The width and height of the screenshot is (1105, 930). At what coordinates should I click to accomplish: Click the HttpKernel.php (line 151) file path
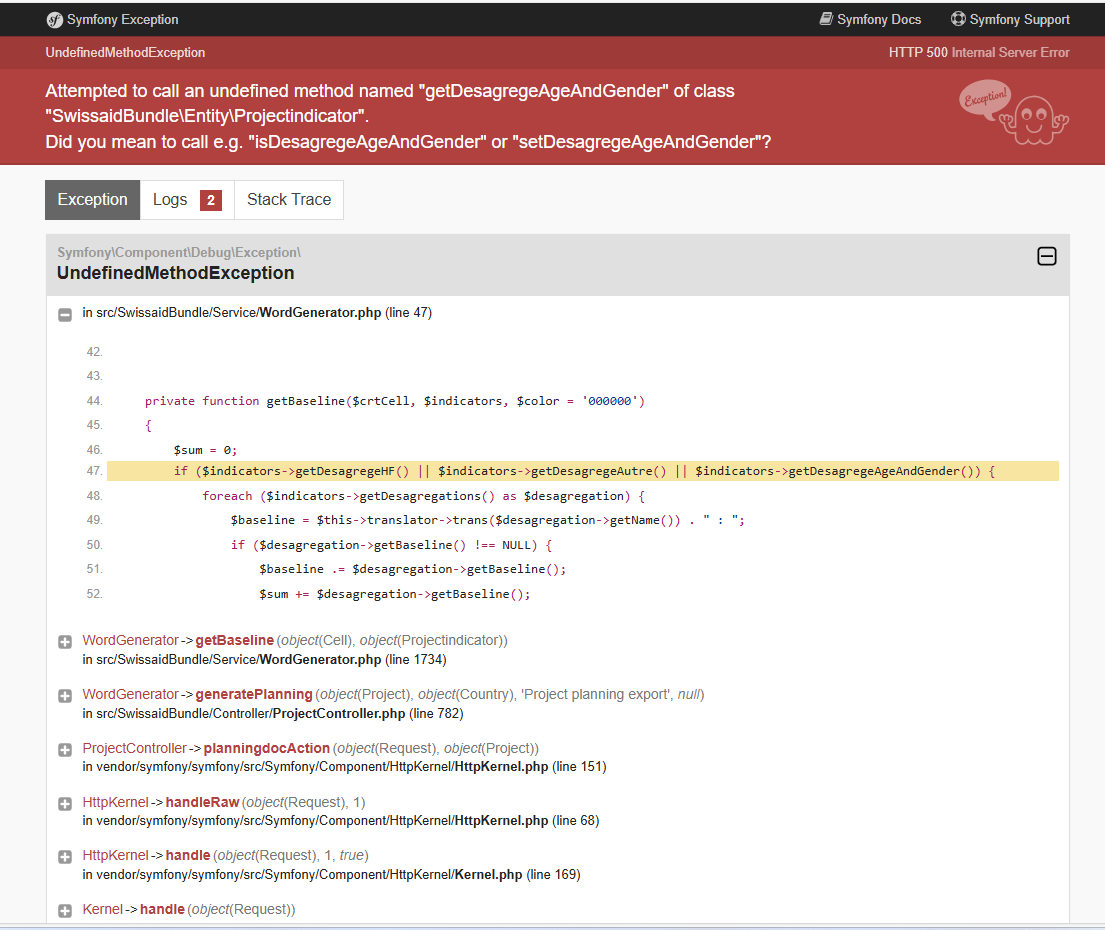(x=345, y=767)
